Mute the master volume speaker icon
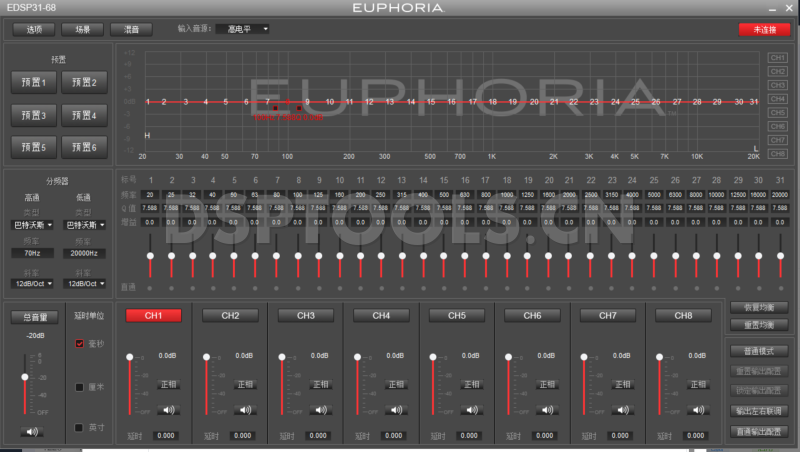The height and width of the screenshot is (452, 800). pos(34,431)
